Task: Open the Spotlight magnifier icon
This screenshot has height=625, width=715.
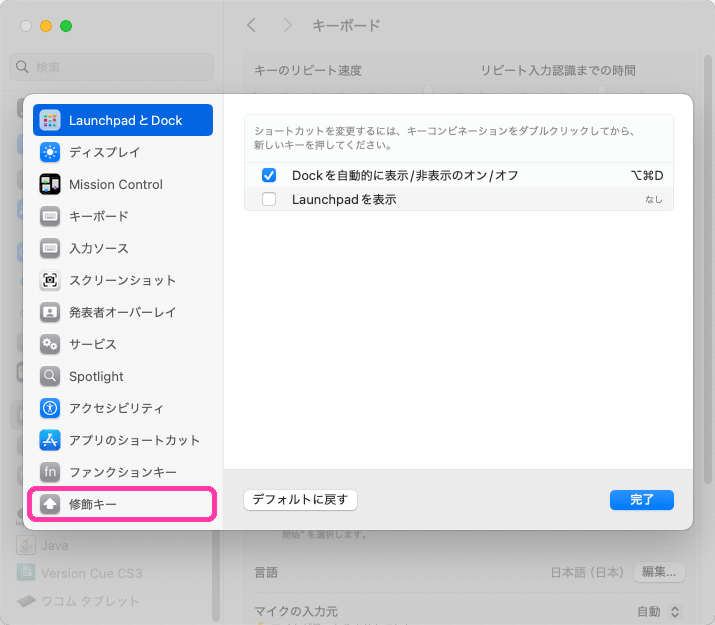Action: point(51,376)
